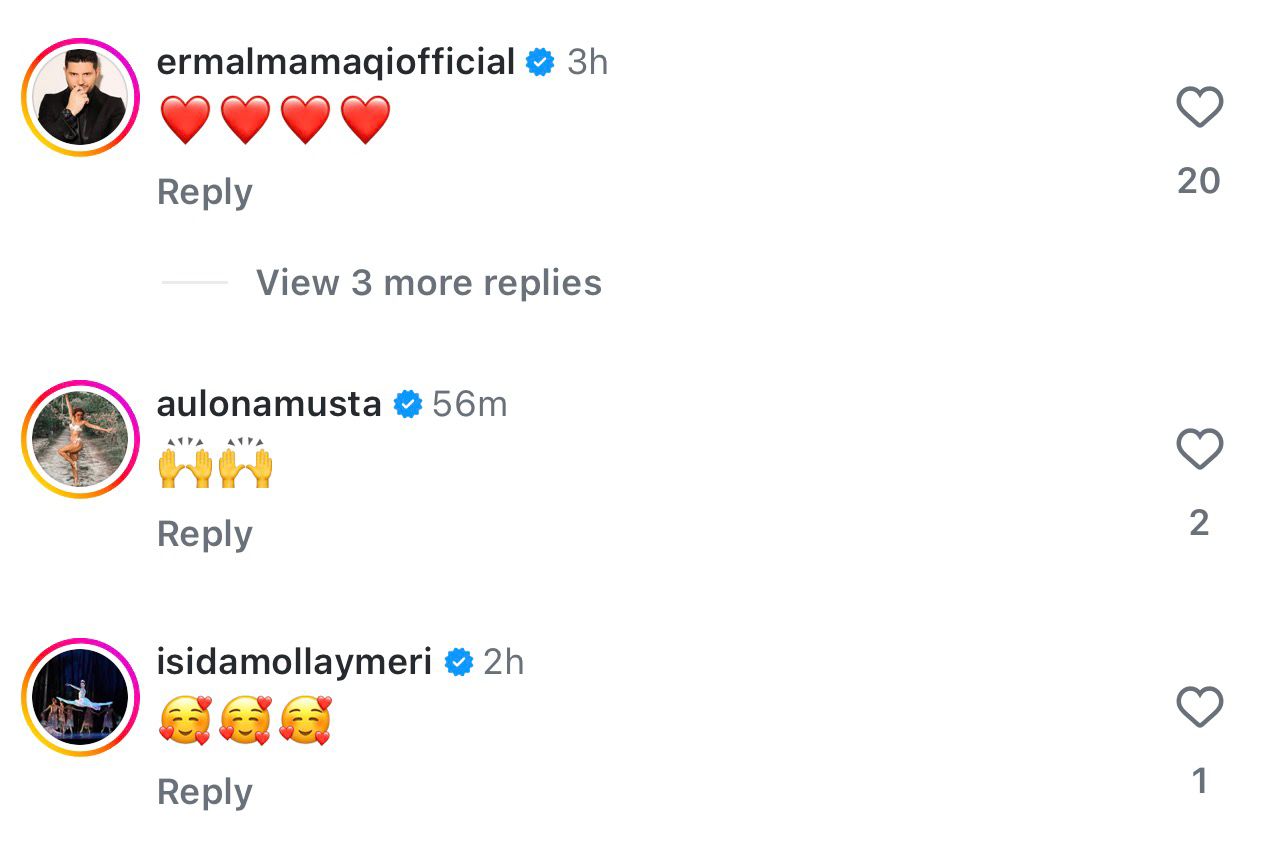View ermalmamaqiofficial's story from avatar
The width and height of the screenshot is (1284, 856).
click(x=80, y=98)
